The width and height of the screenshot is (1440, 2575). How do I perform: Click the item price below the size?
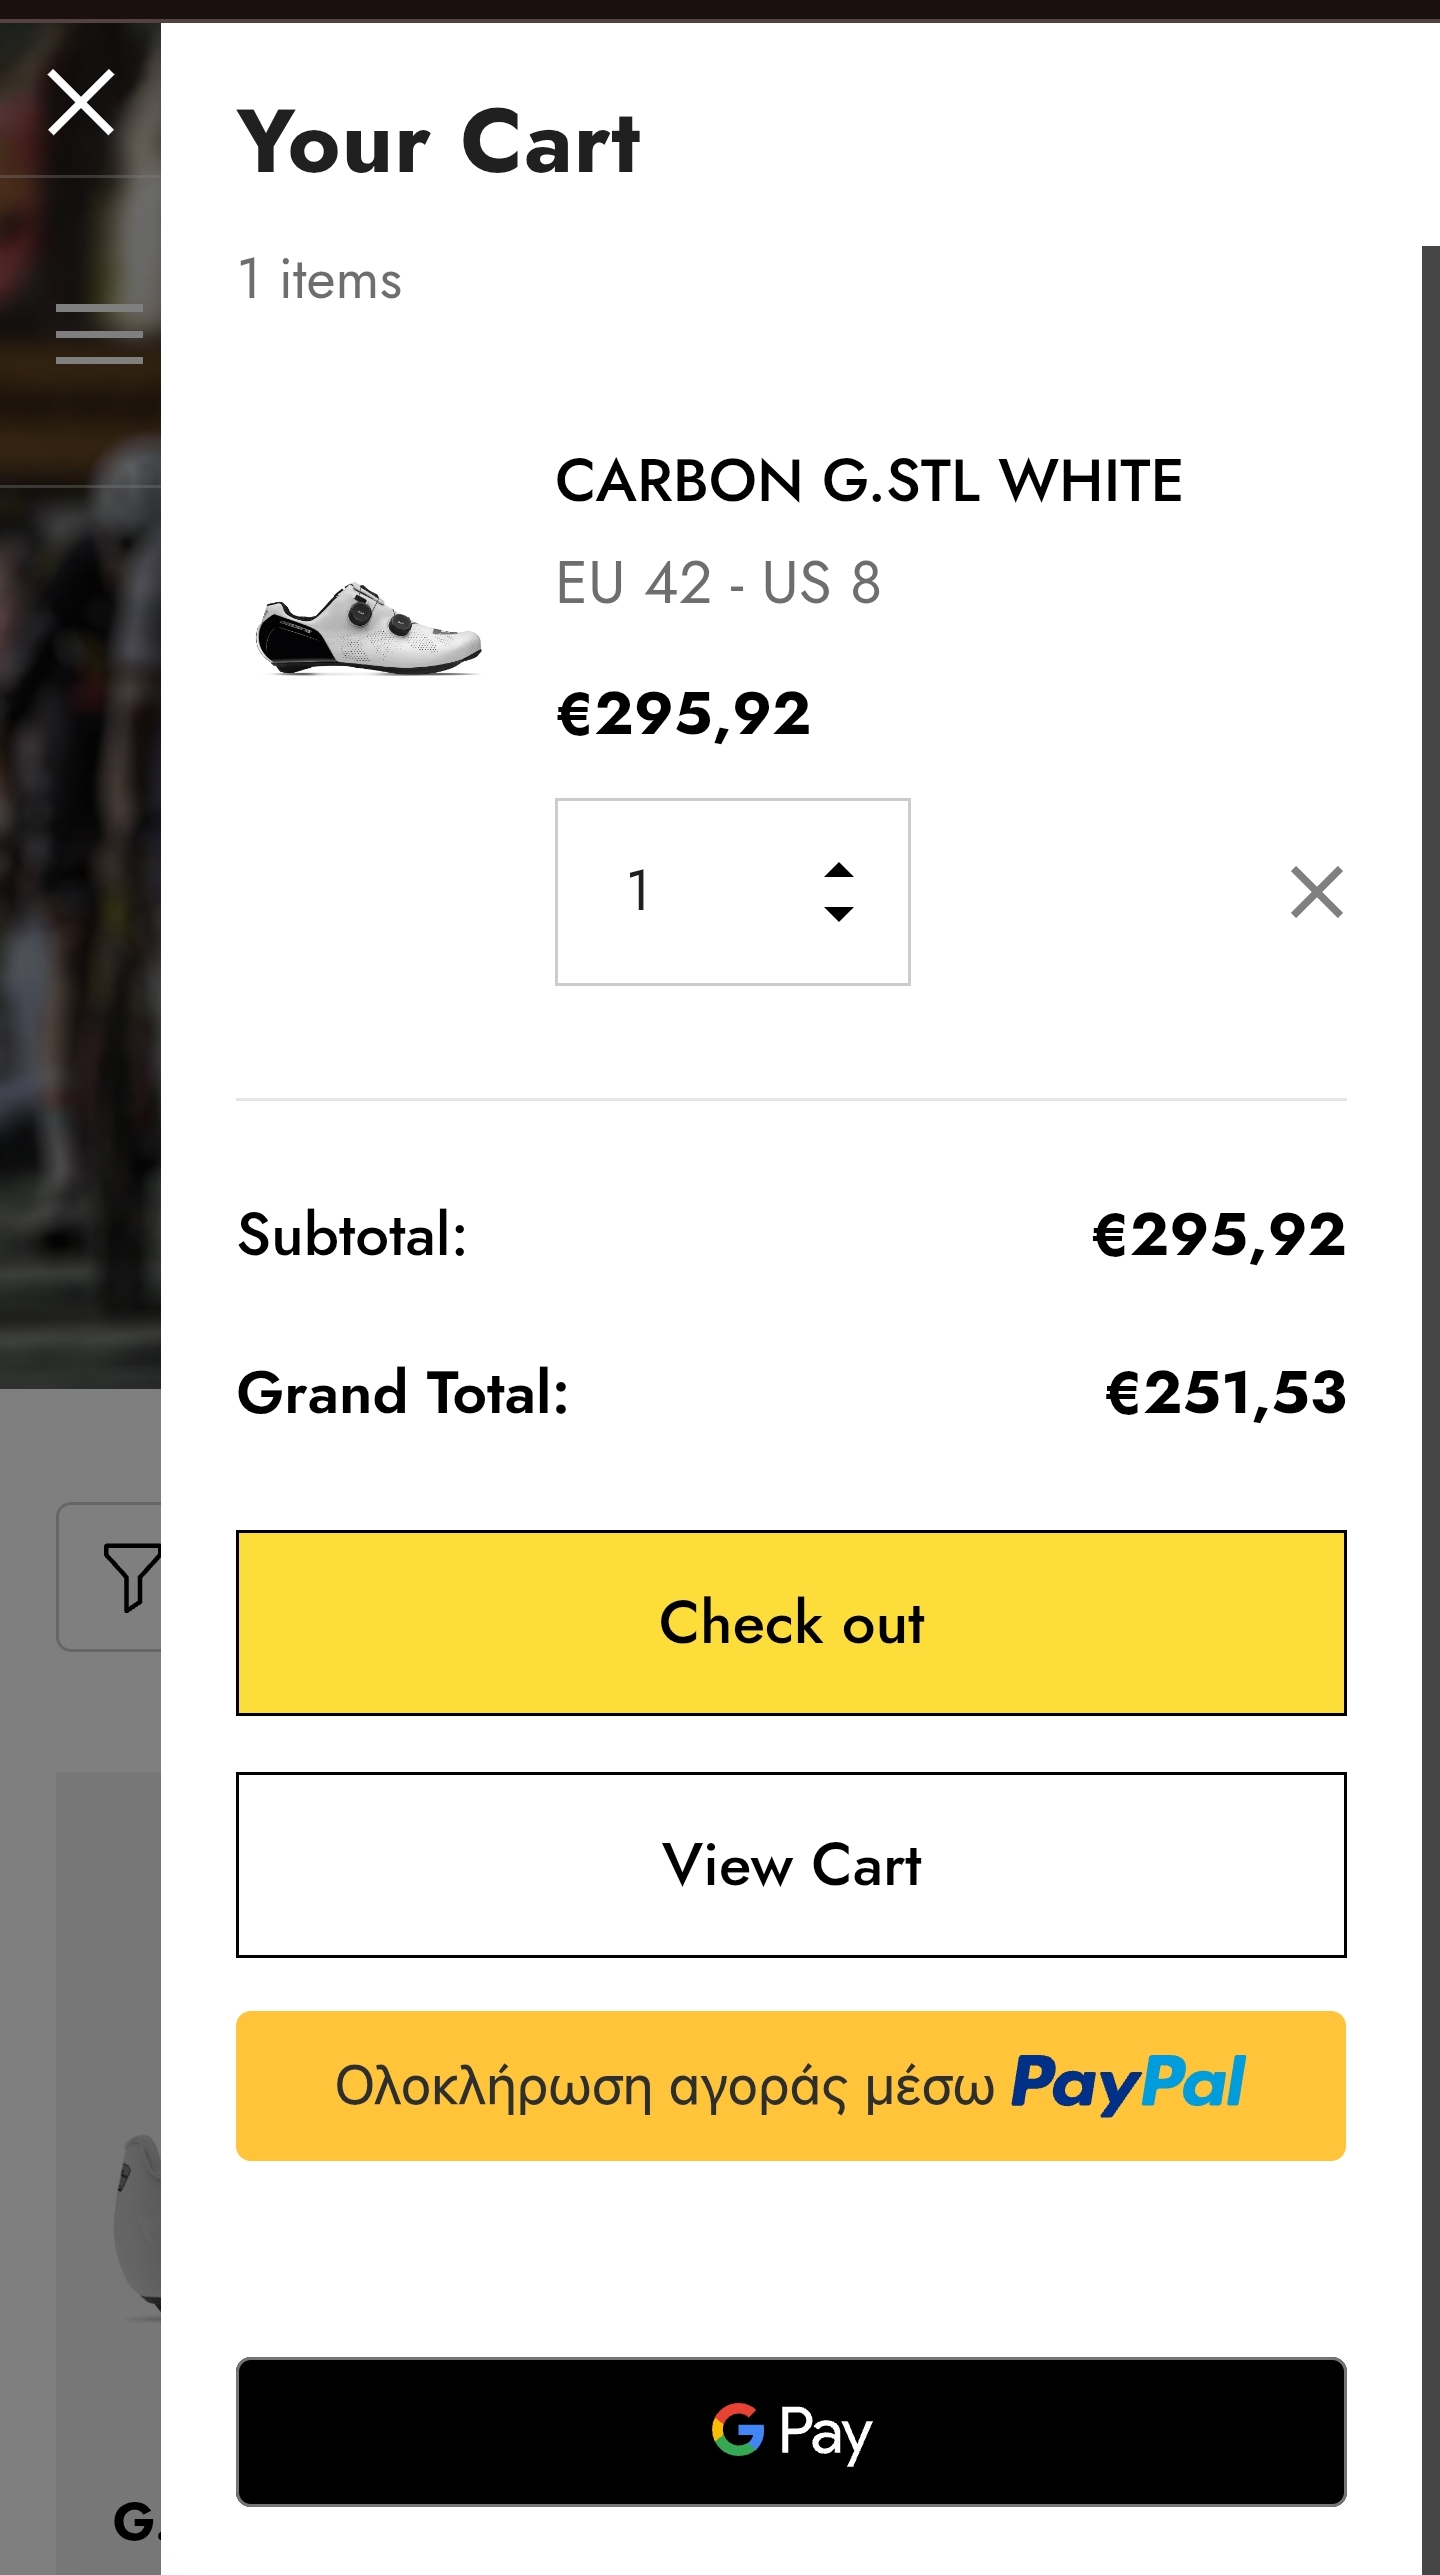pyautogui.click(x=683, y=715)
